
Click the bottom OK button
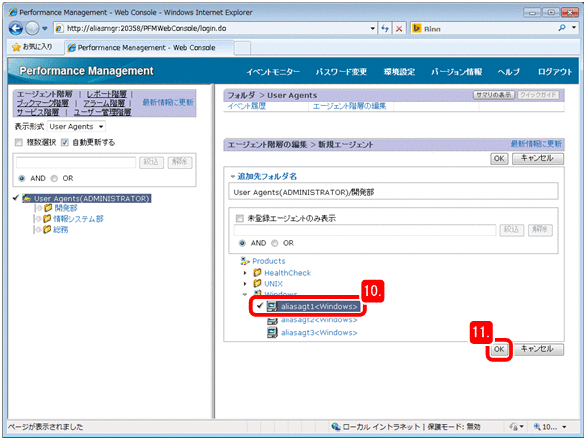(x=499, y=349)
